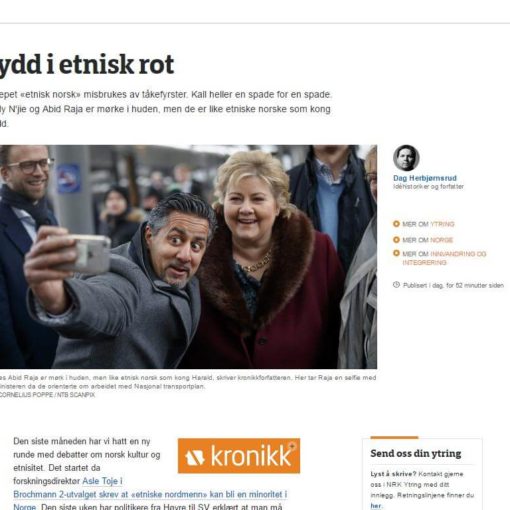The width and height of the screenshot is (510, 510).
Task: Open the MER OM YTRING link
Action: pyautogui.click(x=428, y=224)
